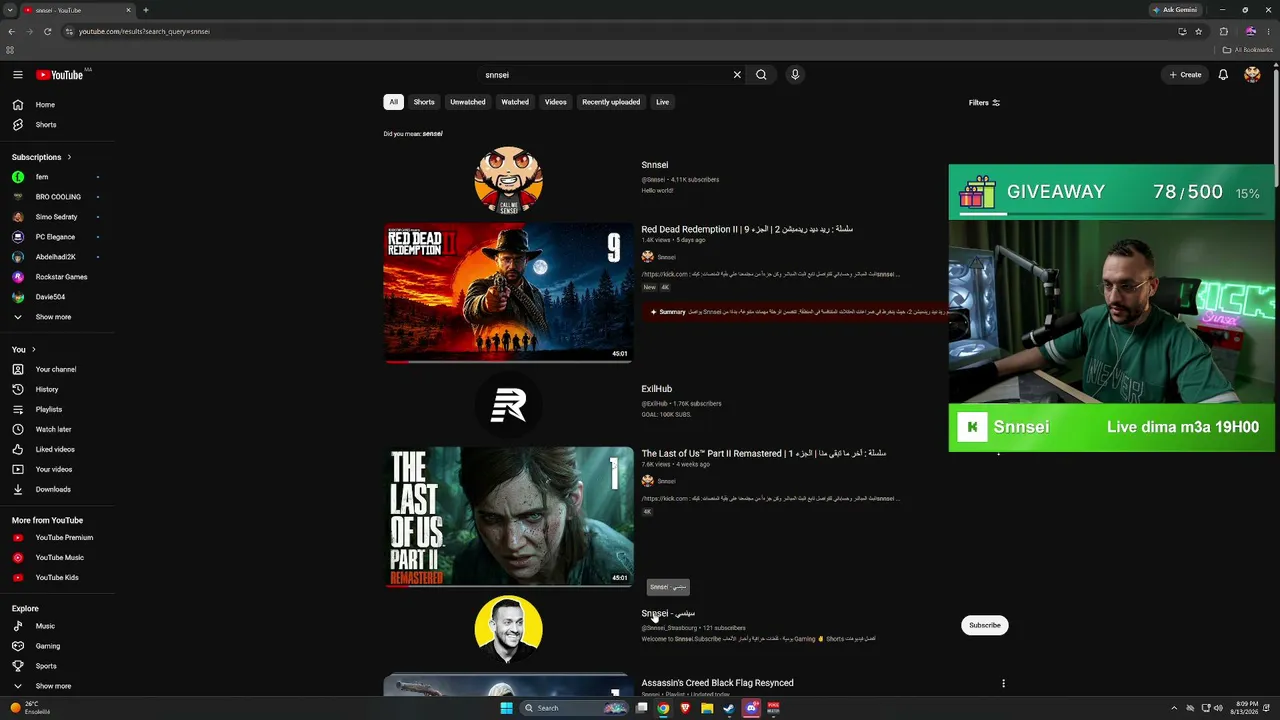Screen dimensions: 1280x720
Task: Click the Create button
Action: click(x=1185, y=75)
